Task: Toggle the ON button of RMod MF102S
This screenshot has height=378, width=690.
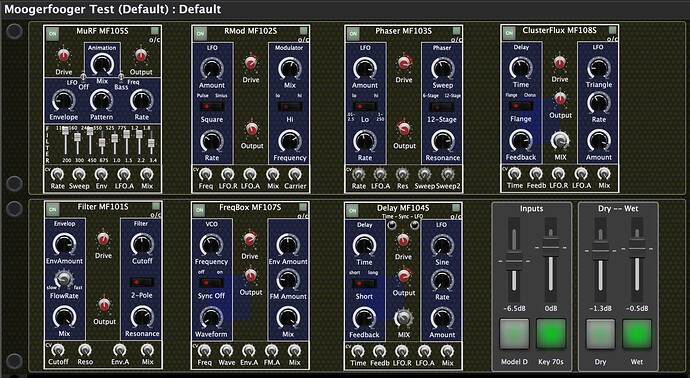Action: click(200, 34)
